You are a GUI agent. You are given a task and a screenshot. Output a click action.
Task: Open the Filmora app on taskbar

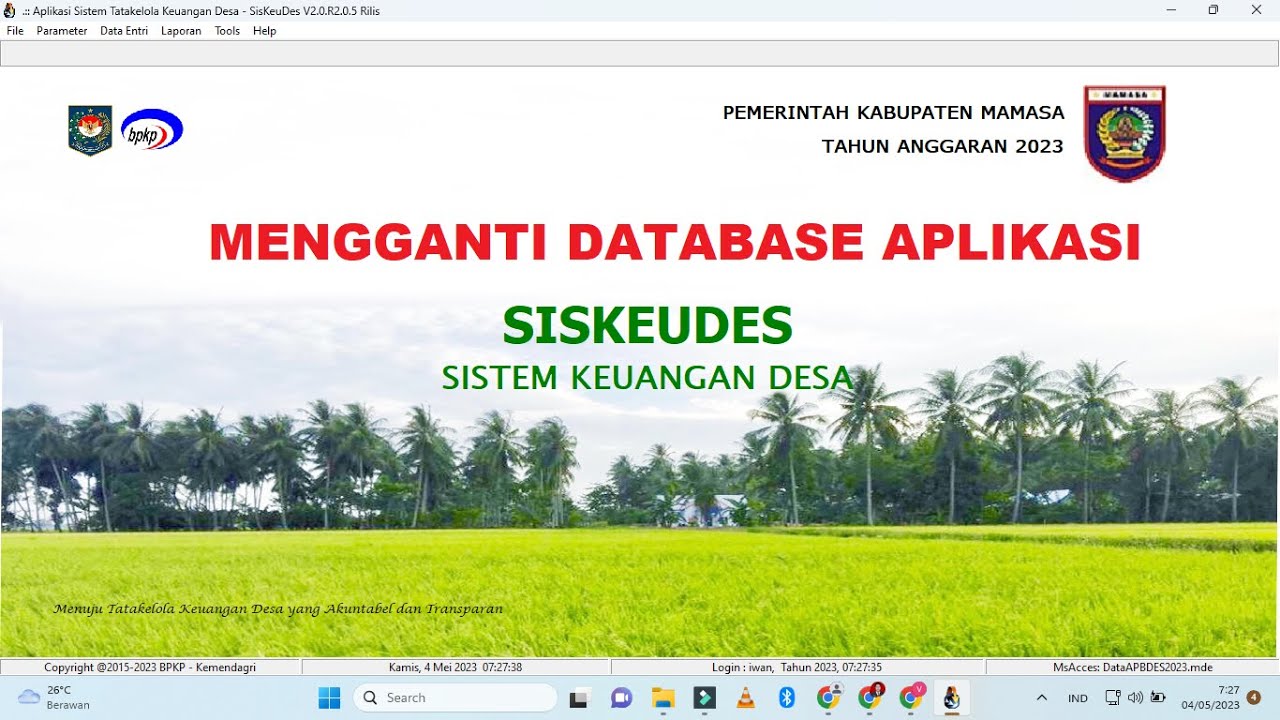[705, 698]
